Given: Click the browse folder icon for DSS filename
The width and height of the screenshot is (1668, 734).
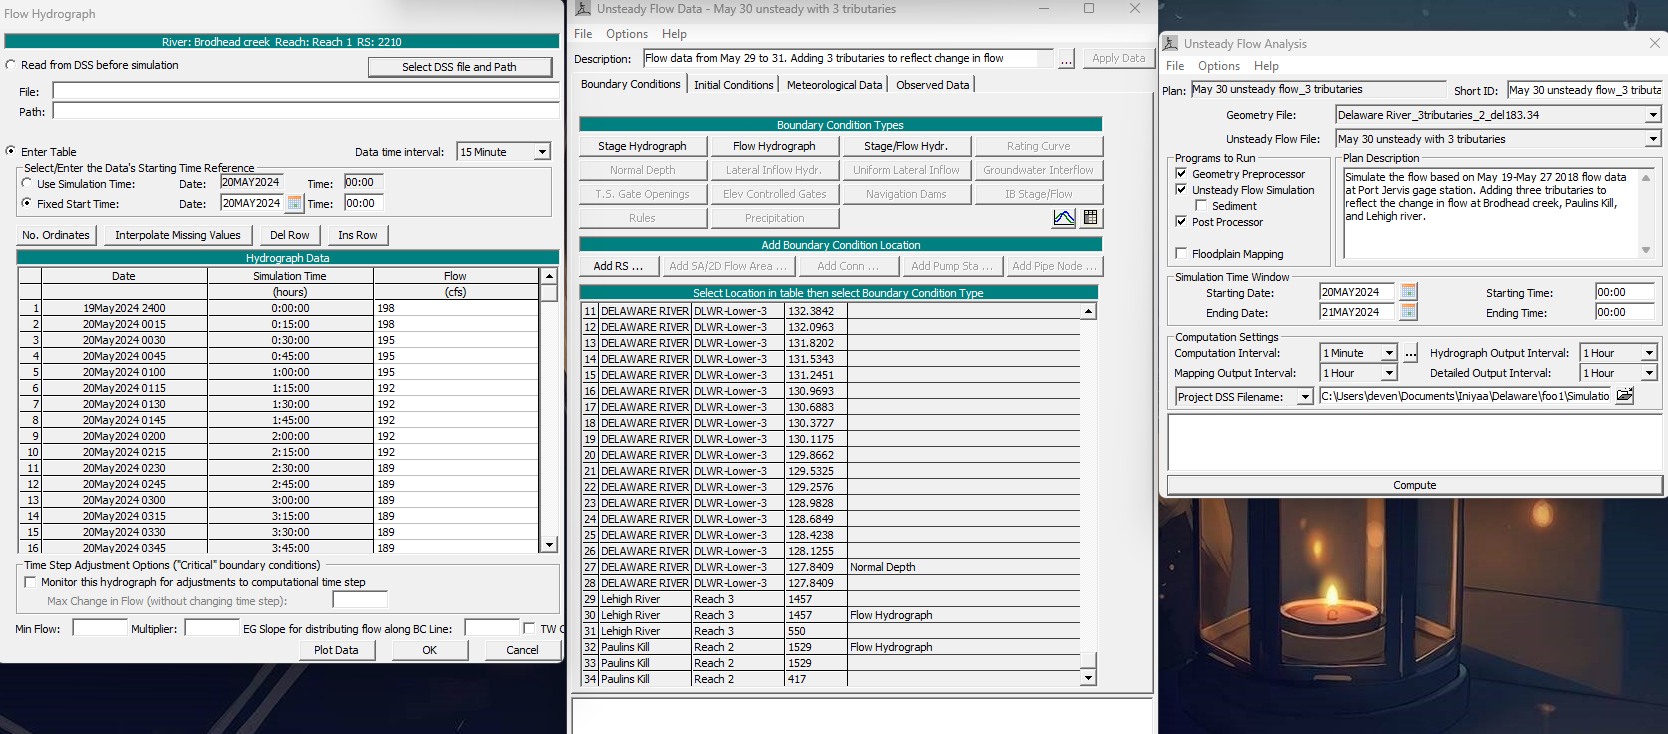Looking at the screenshot, I should tap(1625, 396).
